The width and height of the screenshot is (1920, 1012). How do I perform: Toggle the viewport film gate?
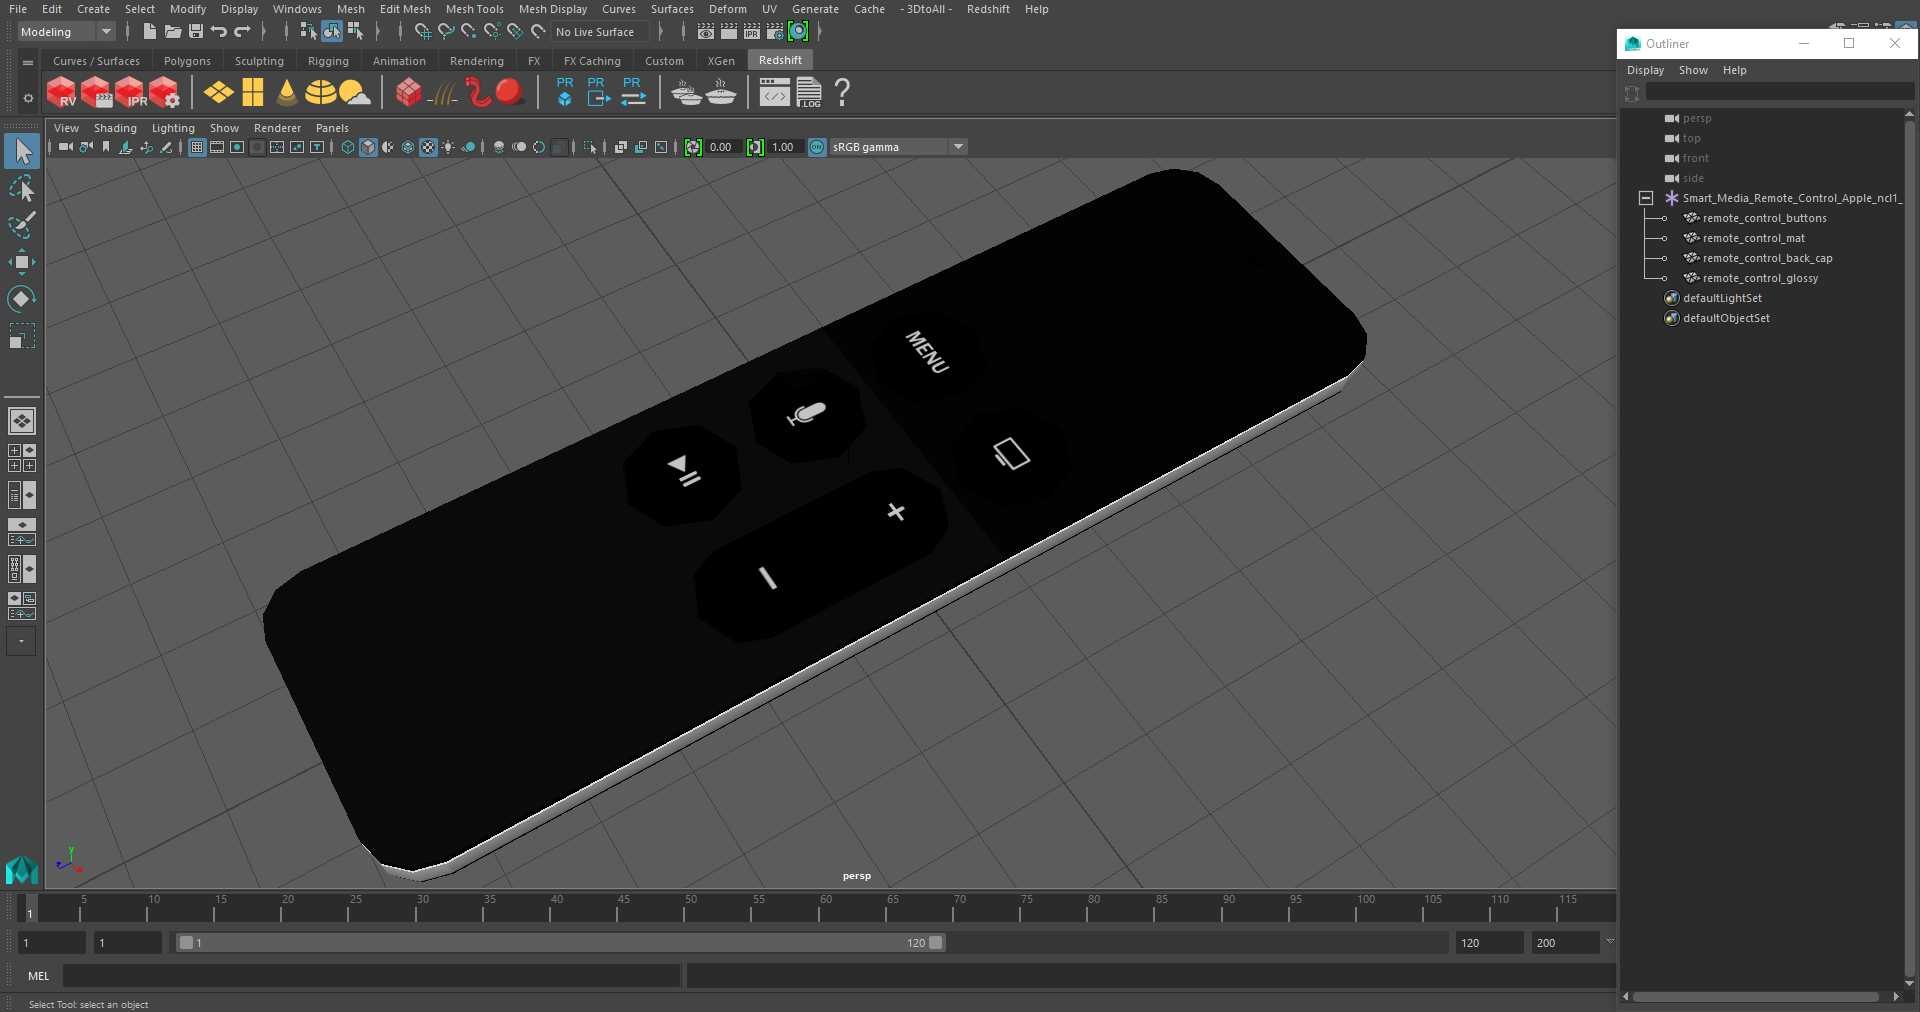click(217, 147)
